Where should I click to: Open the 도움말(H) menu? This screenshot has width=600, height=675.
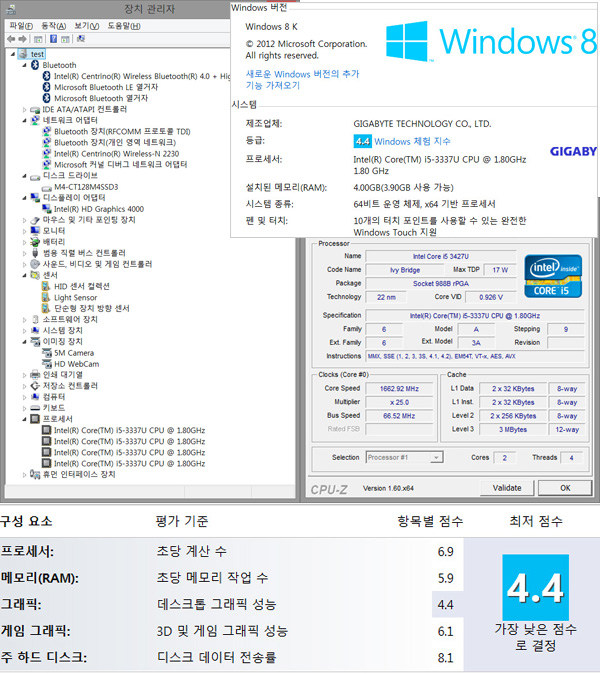[124, 26]
